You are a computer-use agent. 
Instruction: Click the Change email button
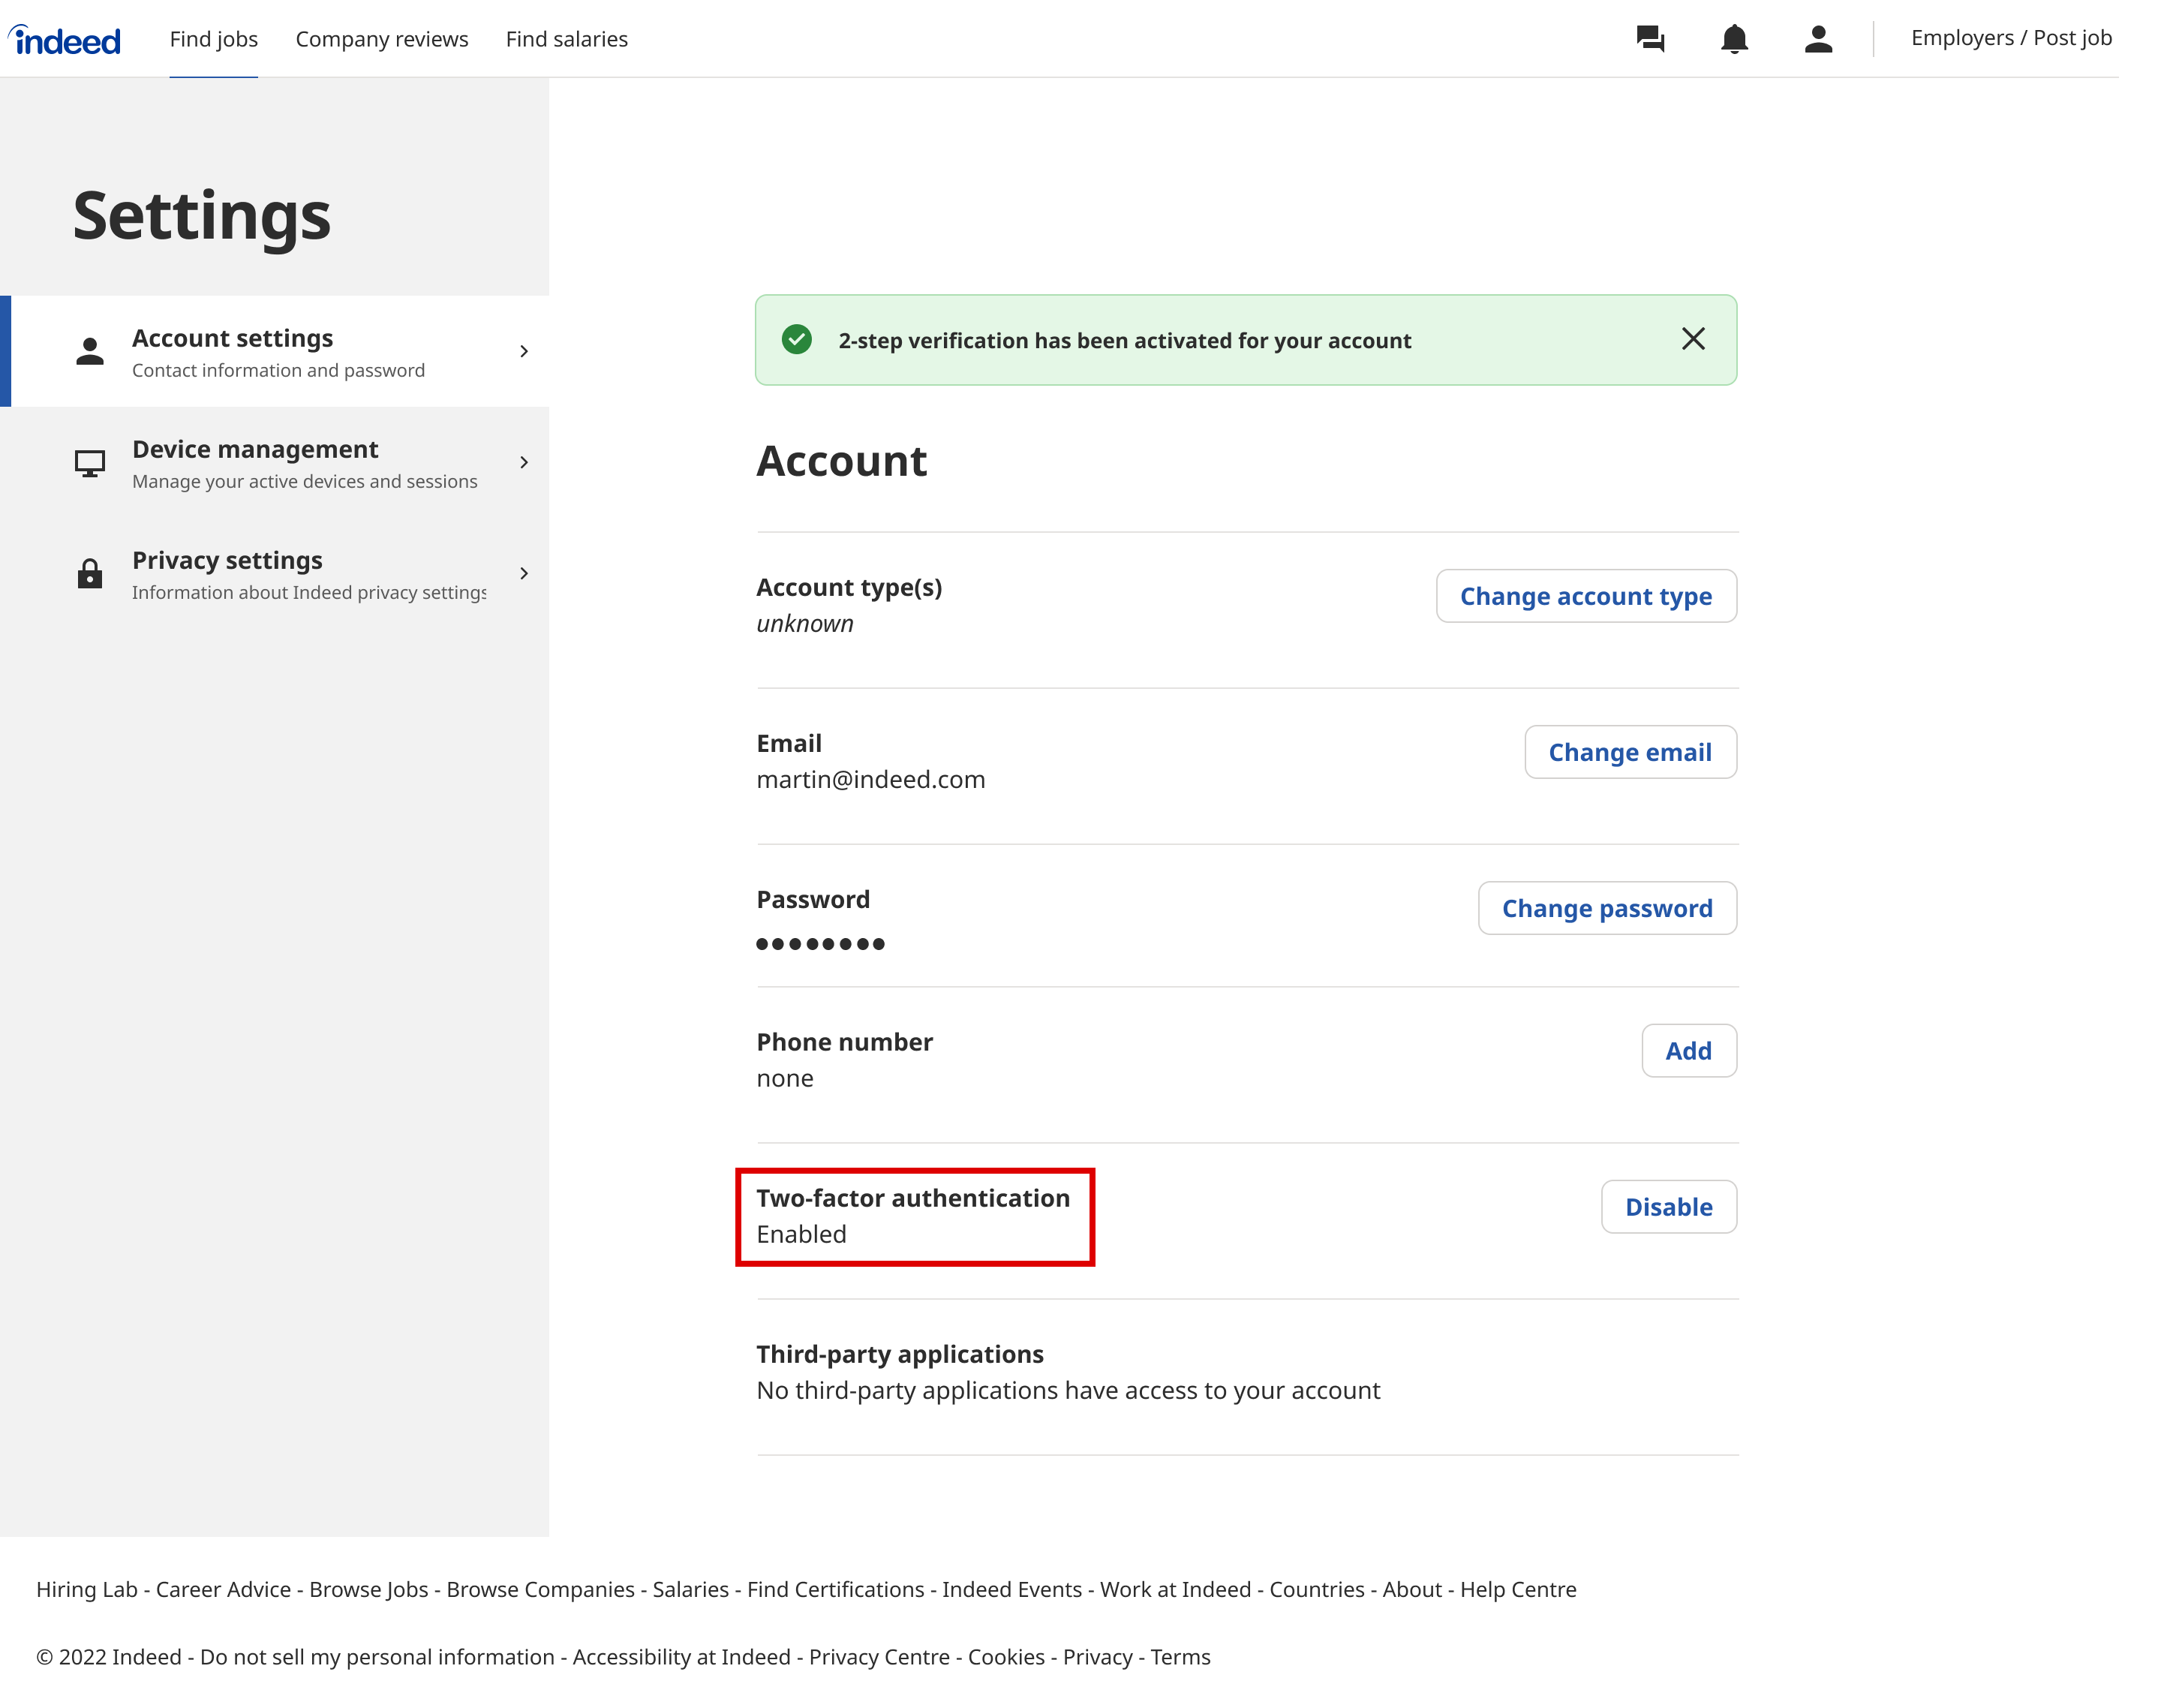[x=1629, y=752]
